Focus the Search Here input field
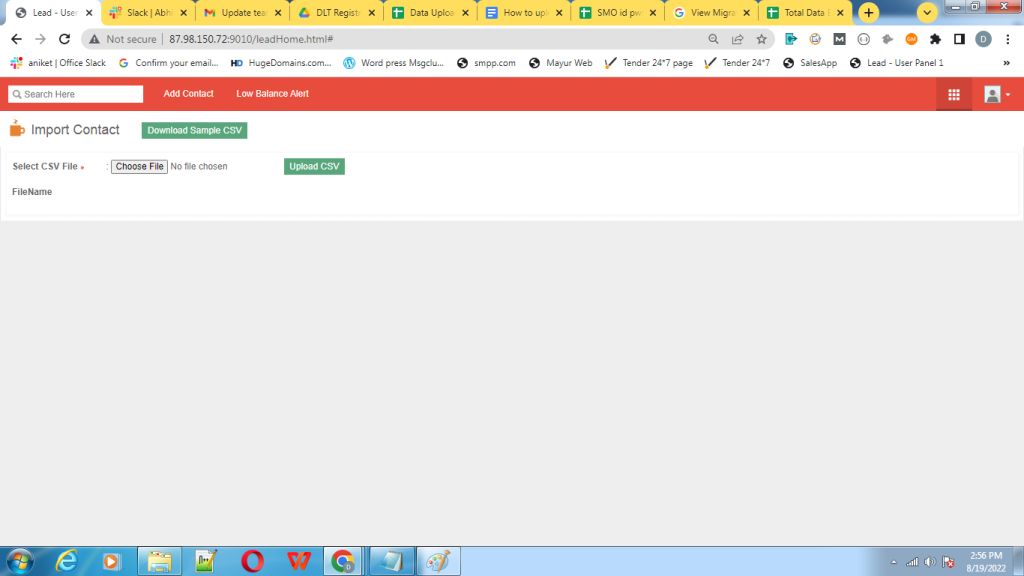 76,94
